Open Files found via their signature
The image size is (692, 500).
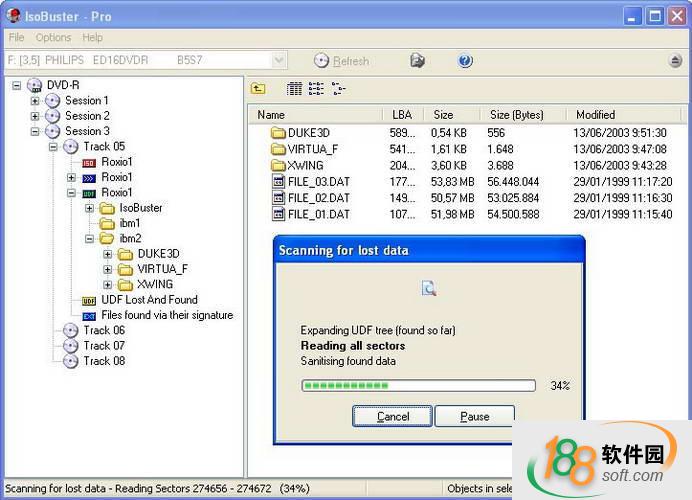(x=166, y=315)
